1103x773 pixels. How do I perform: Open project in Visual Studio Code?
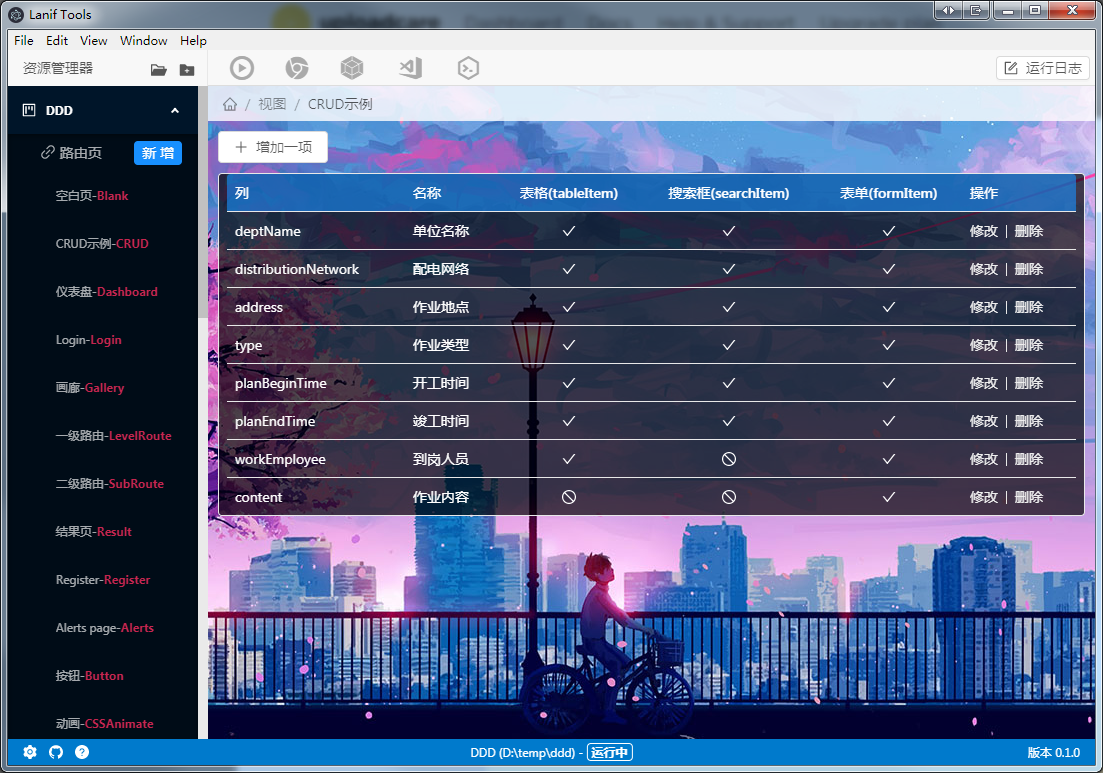(x=408, y=68)
